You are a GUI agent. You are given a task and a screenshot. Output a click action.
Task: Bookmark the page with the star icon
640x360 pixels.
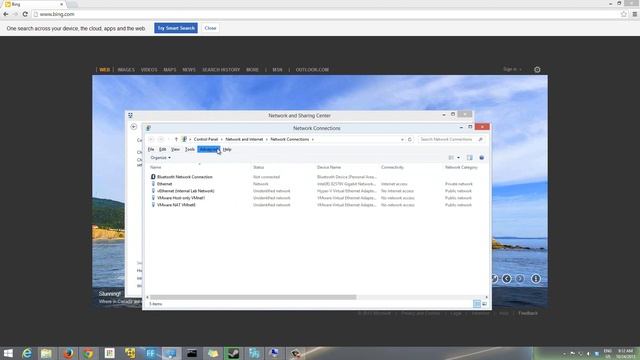(624, 14)
